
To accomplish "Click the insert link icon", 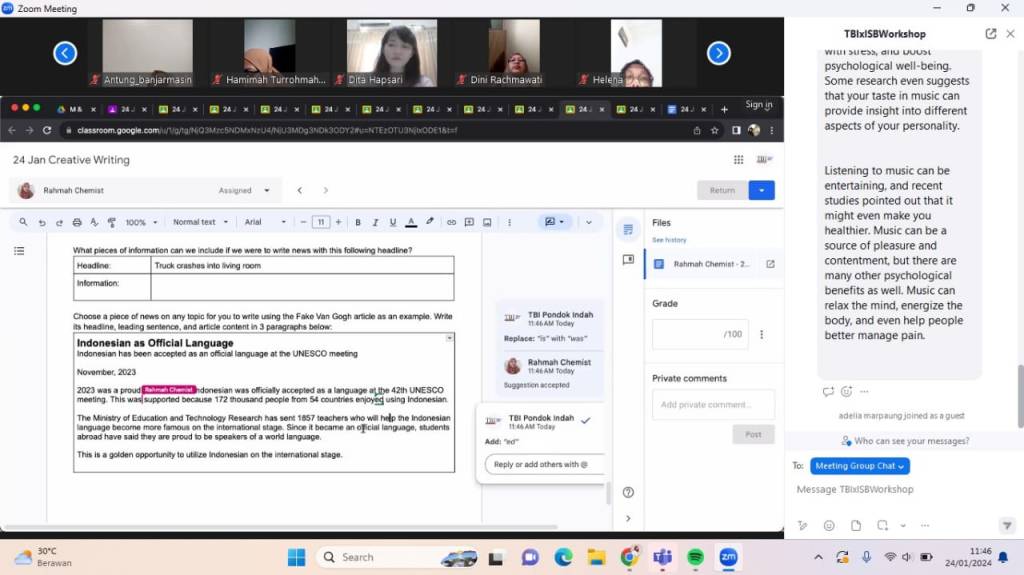I will [x=452, y=222].
